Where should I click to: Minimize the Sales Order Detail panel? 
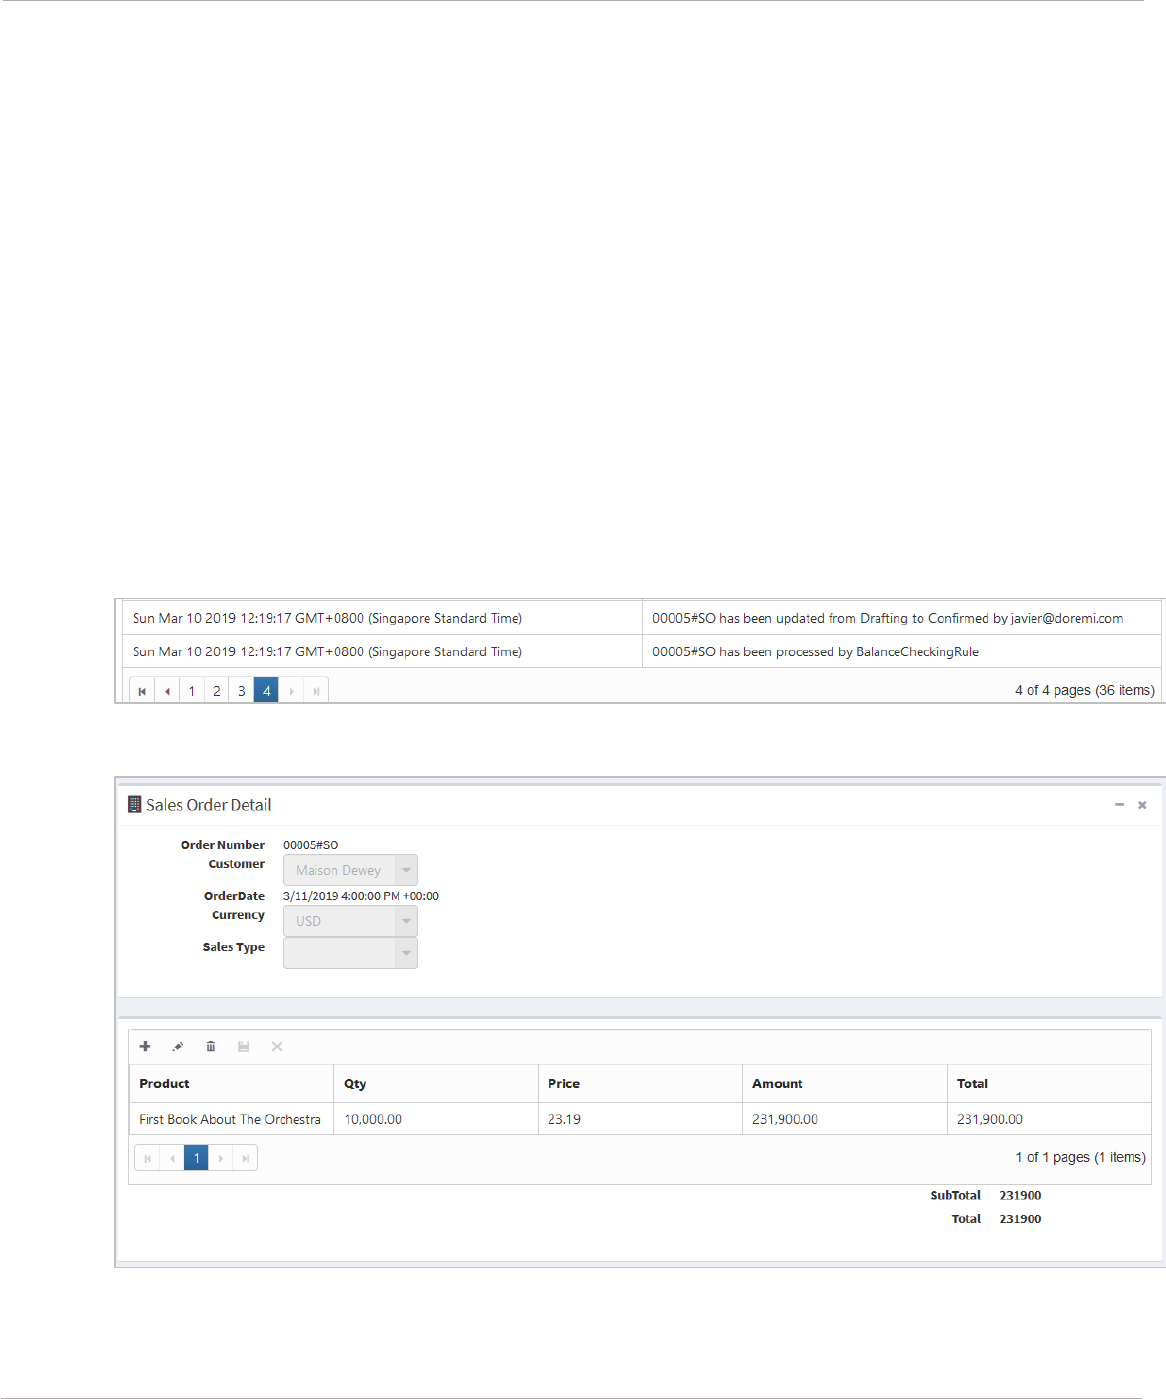tap(1119, 805)
